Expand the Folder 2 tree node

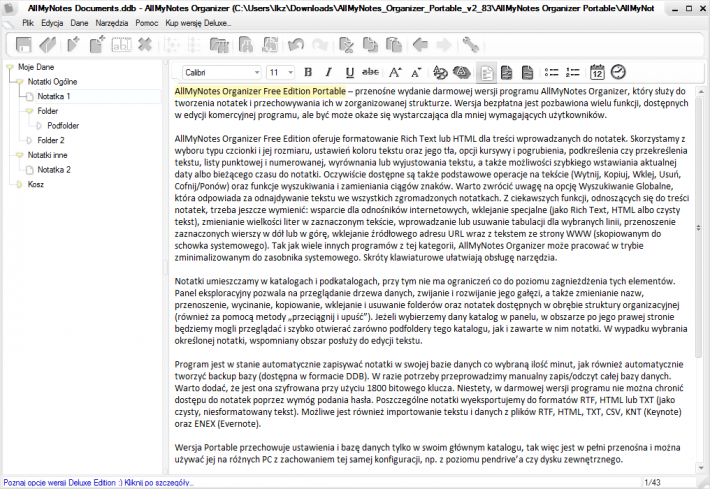tap(29, 140)
